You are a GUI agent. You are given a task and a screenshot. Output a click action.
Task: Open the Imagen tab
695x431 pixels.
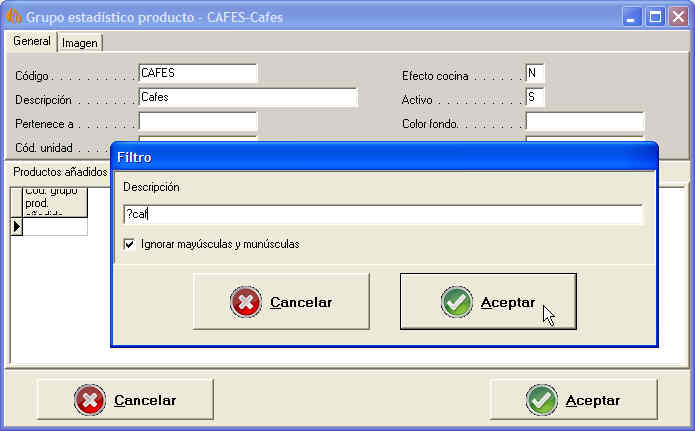coord(80,43)
